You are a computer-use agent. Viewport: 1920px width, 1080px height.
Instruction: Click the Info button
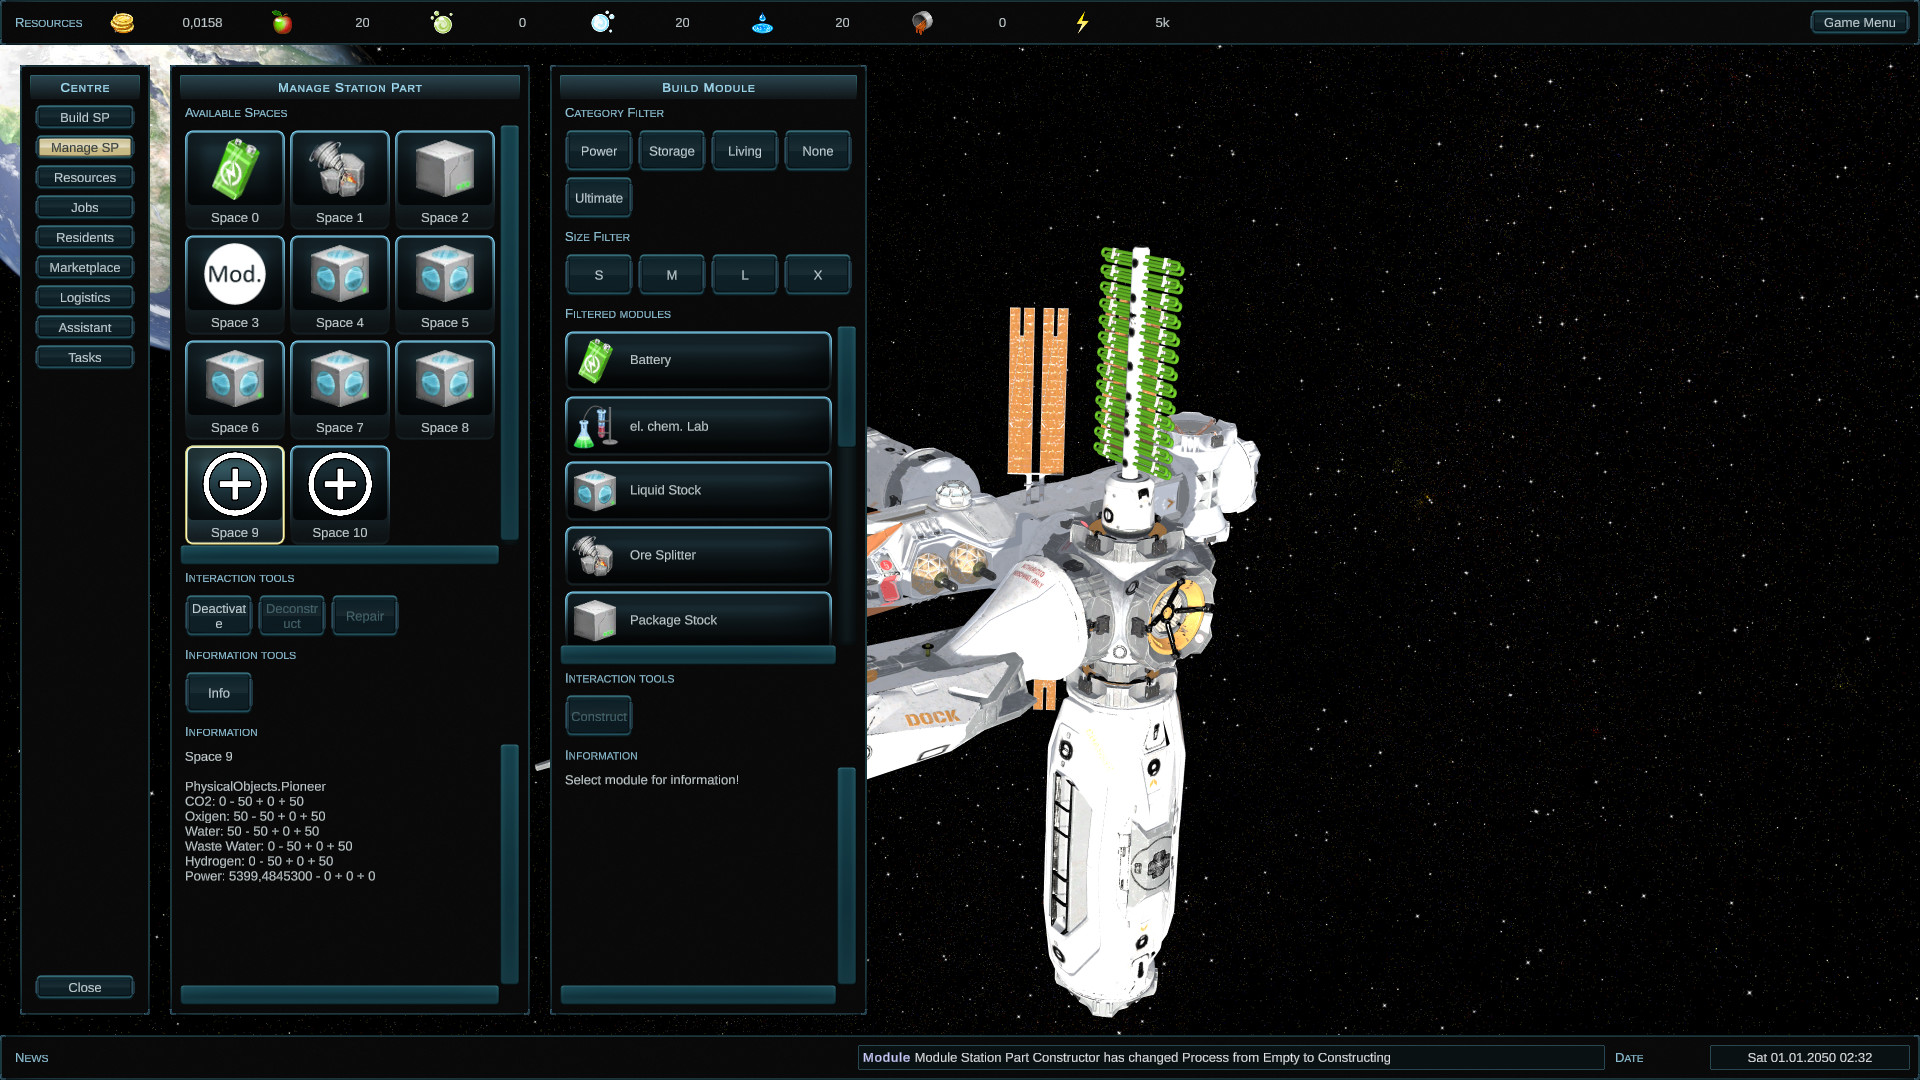pos(219,693)
